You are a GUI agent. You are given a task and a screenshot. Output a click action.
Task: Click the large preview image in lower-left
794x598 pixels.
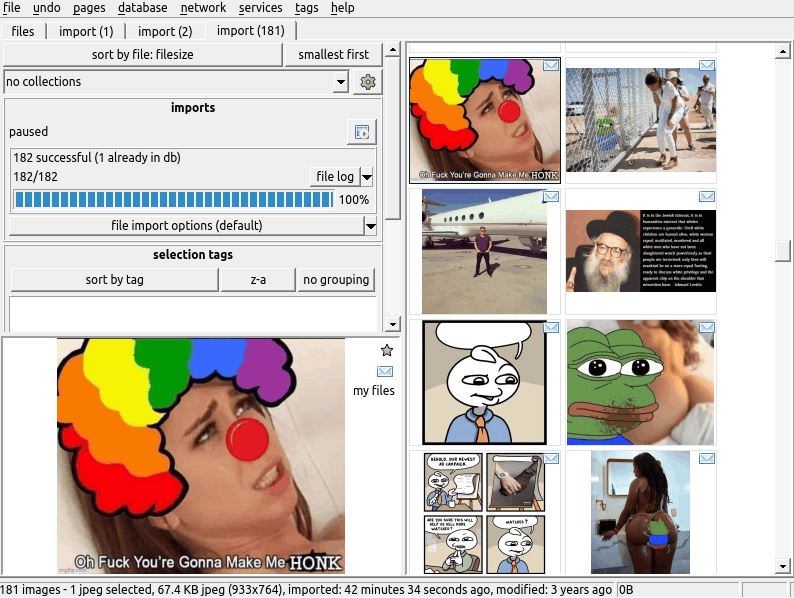pos(201,456)
